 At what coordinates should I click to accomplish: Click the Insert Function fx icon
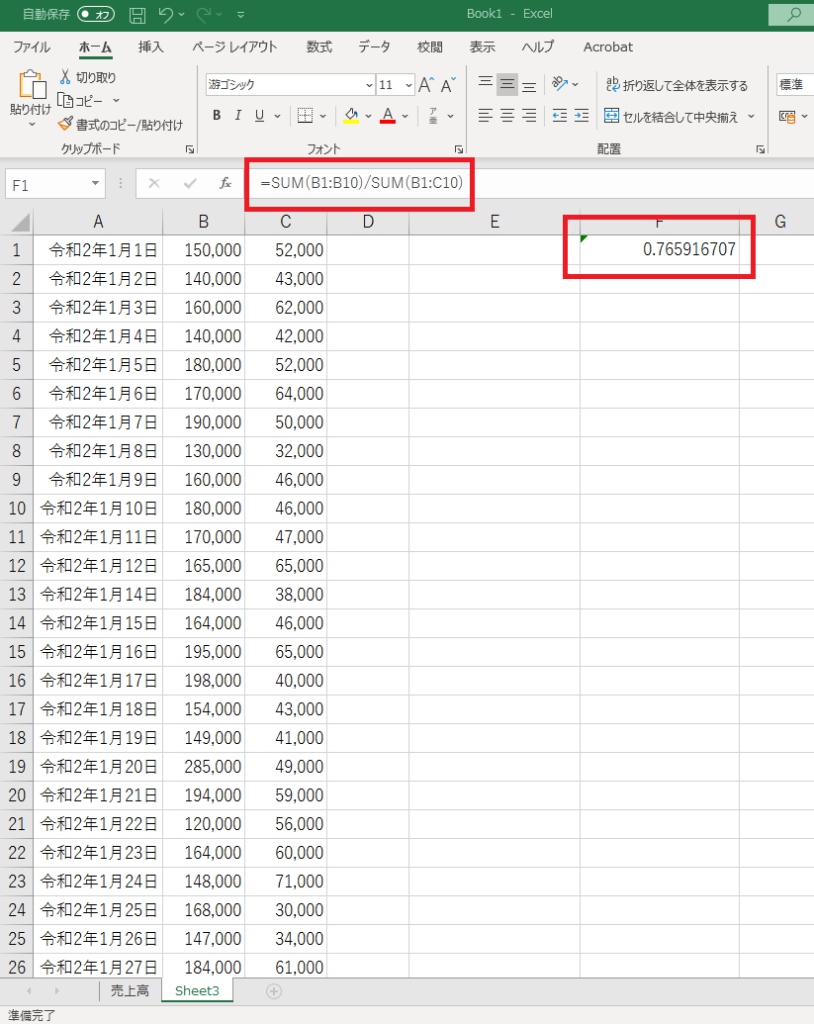click(x=226, y=183)
